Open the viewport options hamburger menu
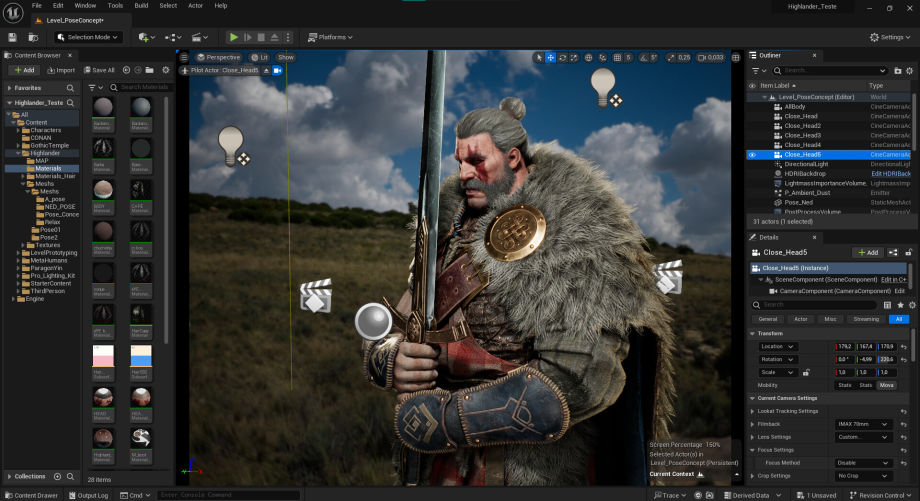 coord(184,57)
